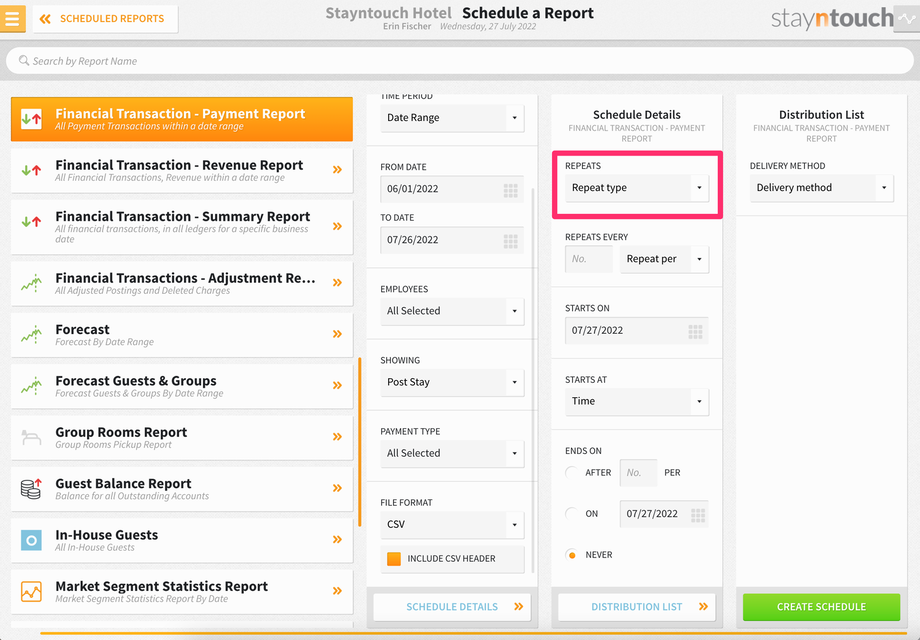Image resolution: width=920 pixels, height=640 pixels.
Task: Click Forecast Guests & Groups chart icon
Action: pos(31,385)
